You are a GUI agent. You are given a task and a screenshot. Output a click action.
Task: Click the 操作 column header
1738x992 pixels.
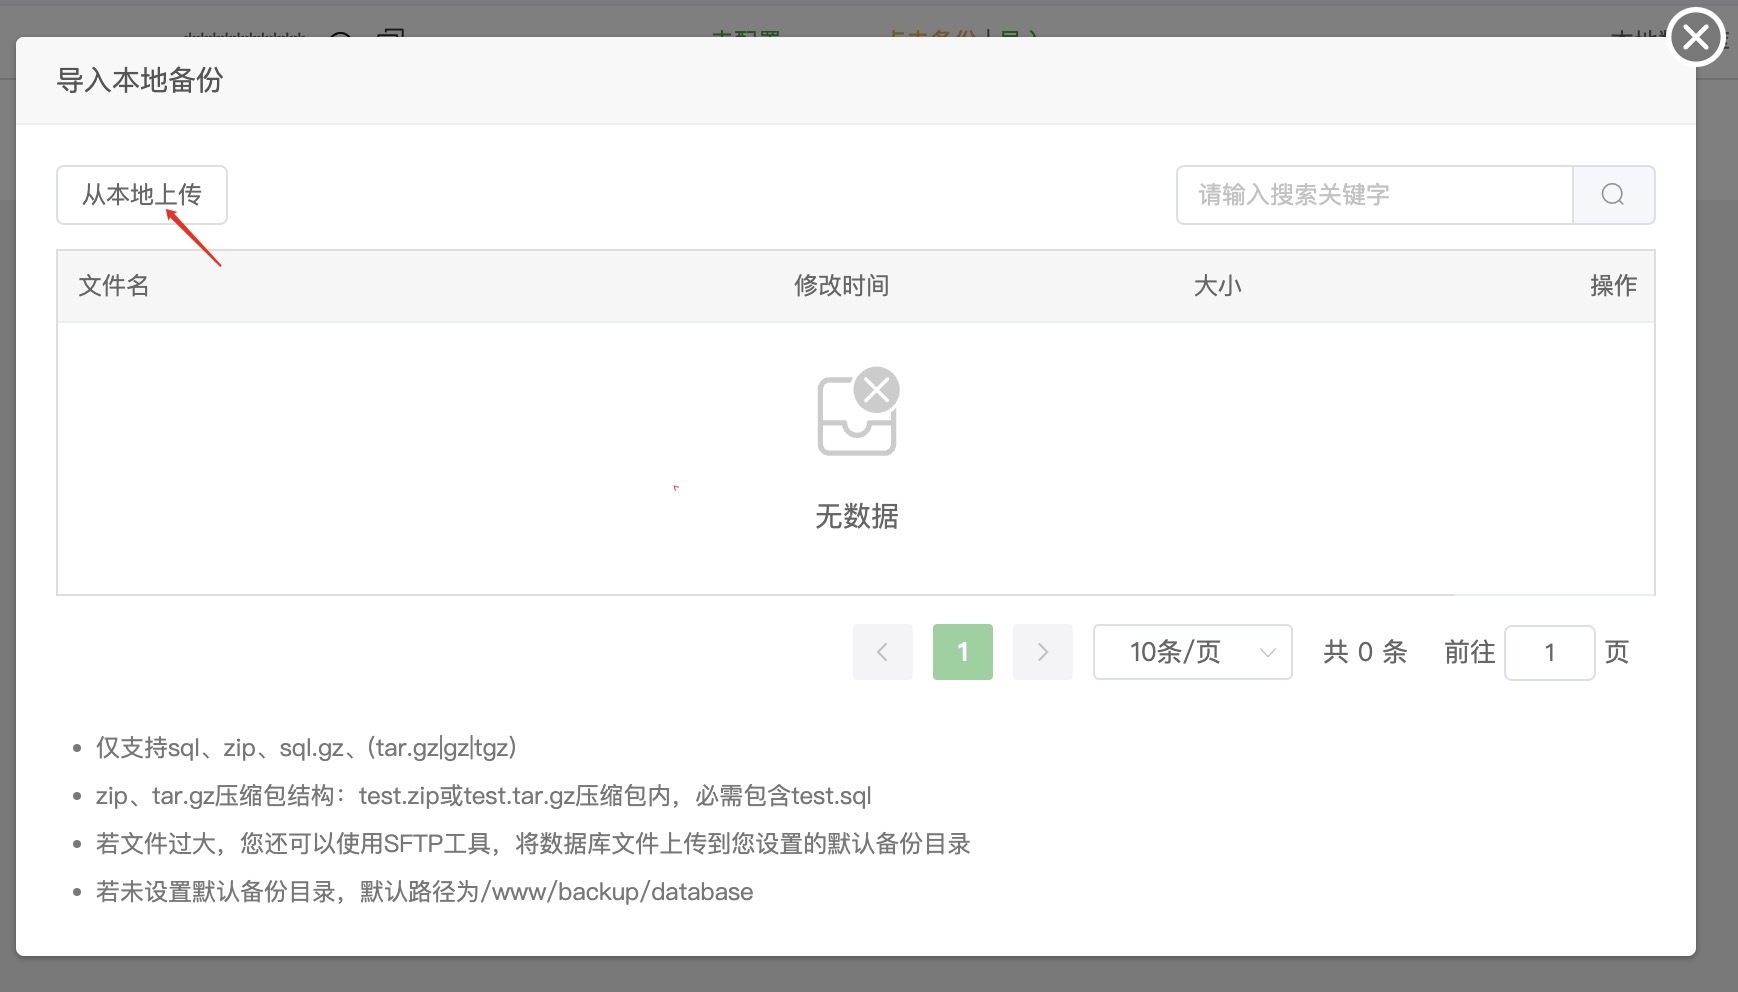1613,286
